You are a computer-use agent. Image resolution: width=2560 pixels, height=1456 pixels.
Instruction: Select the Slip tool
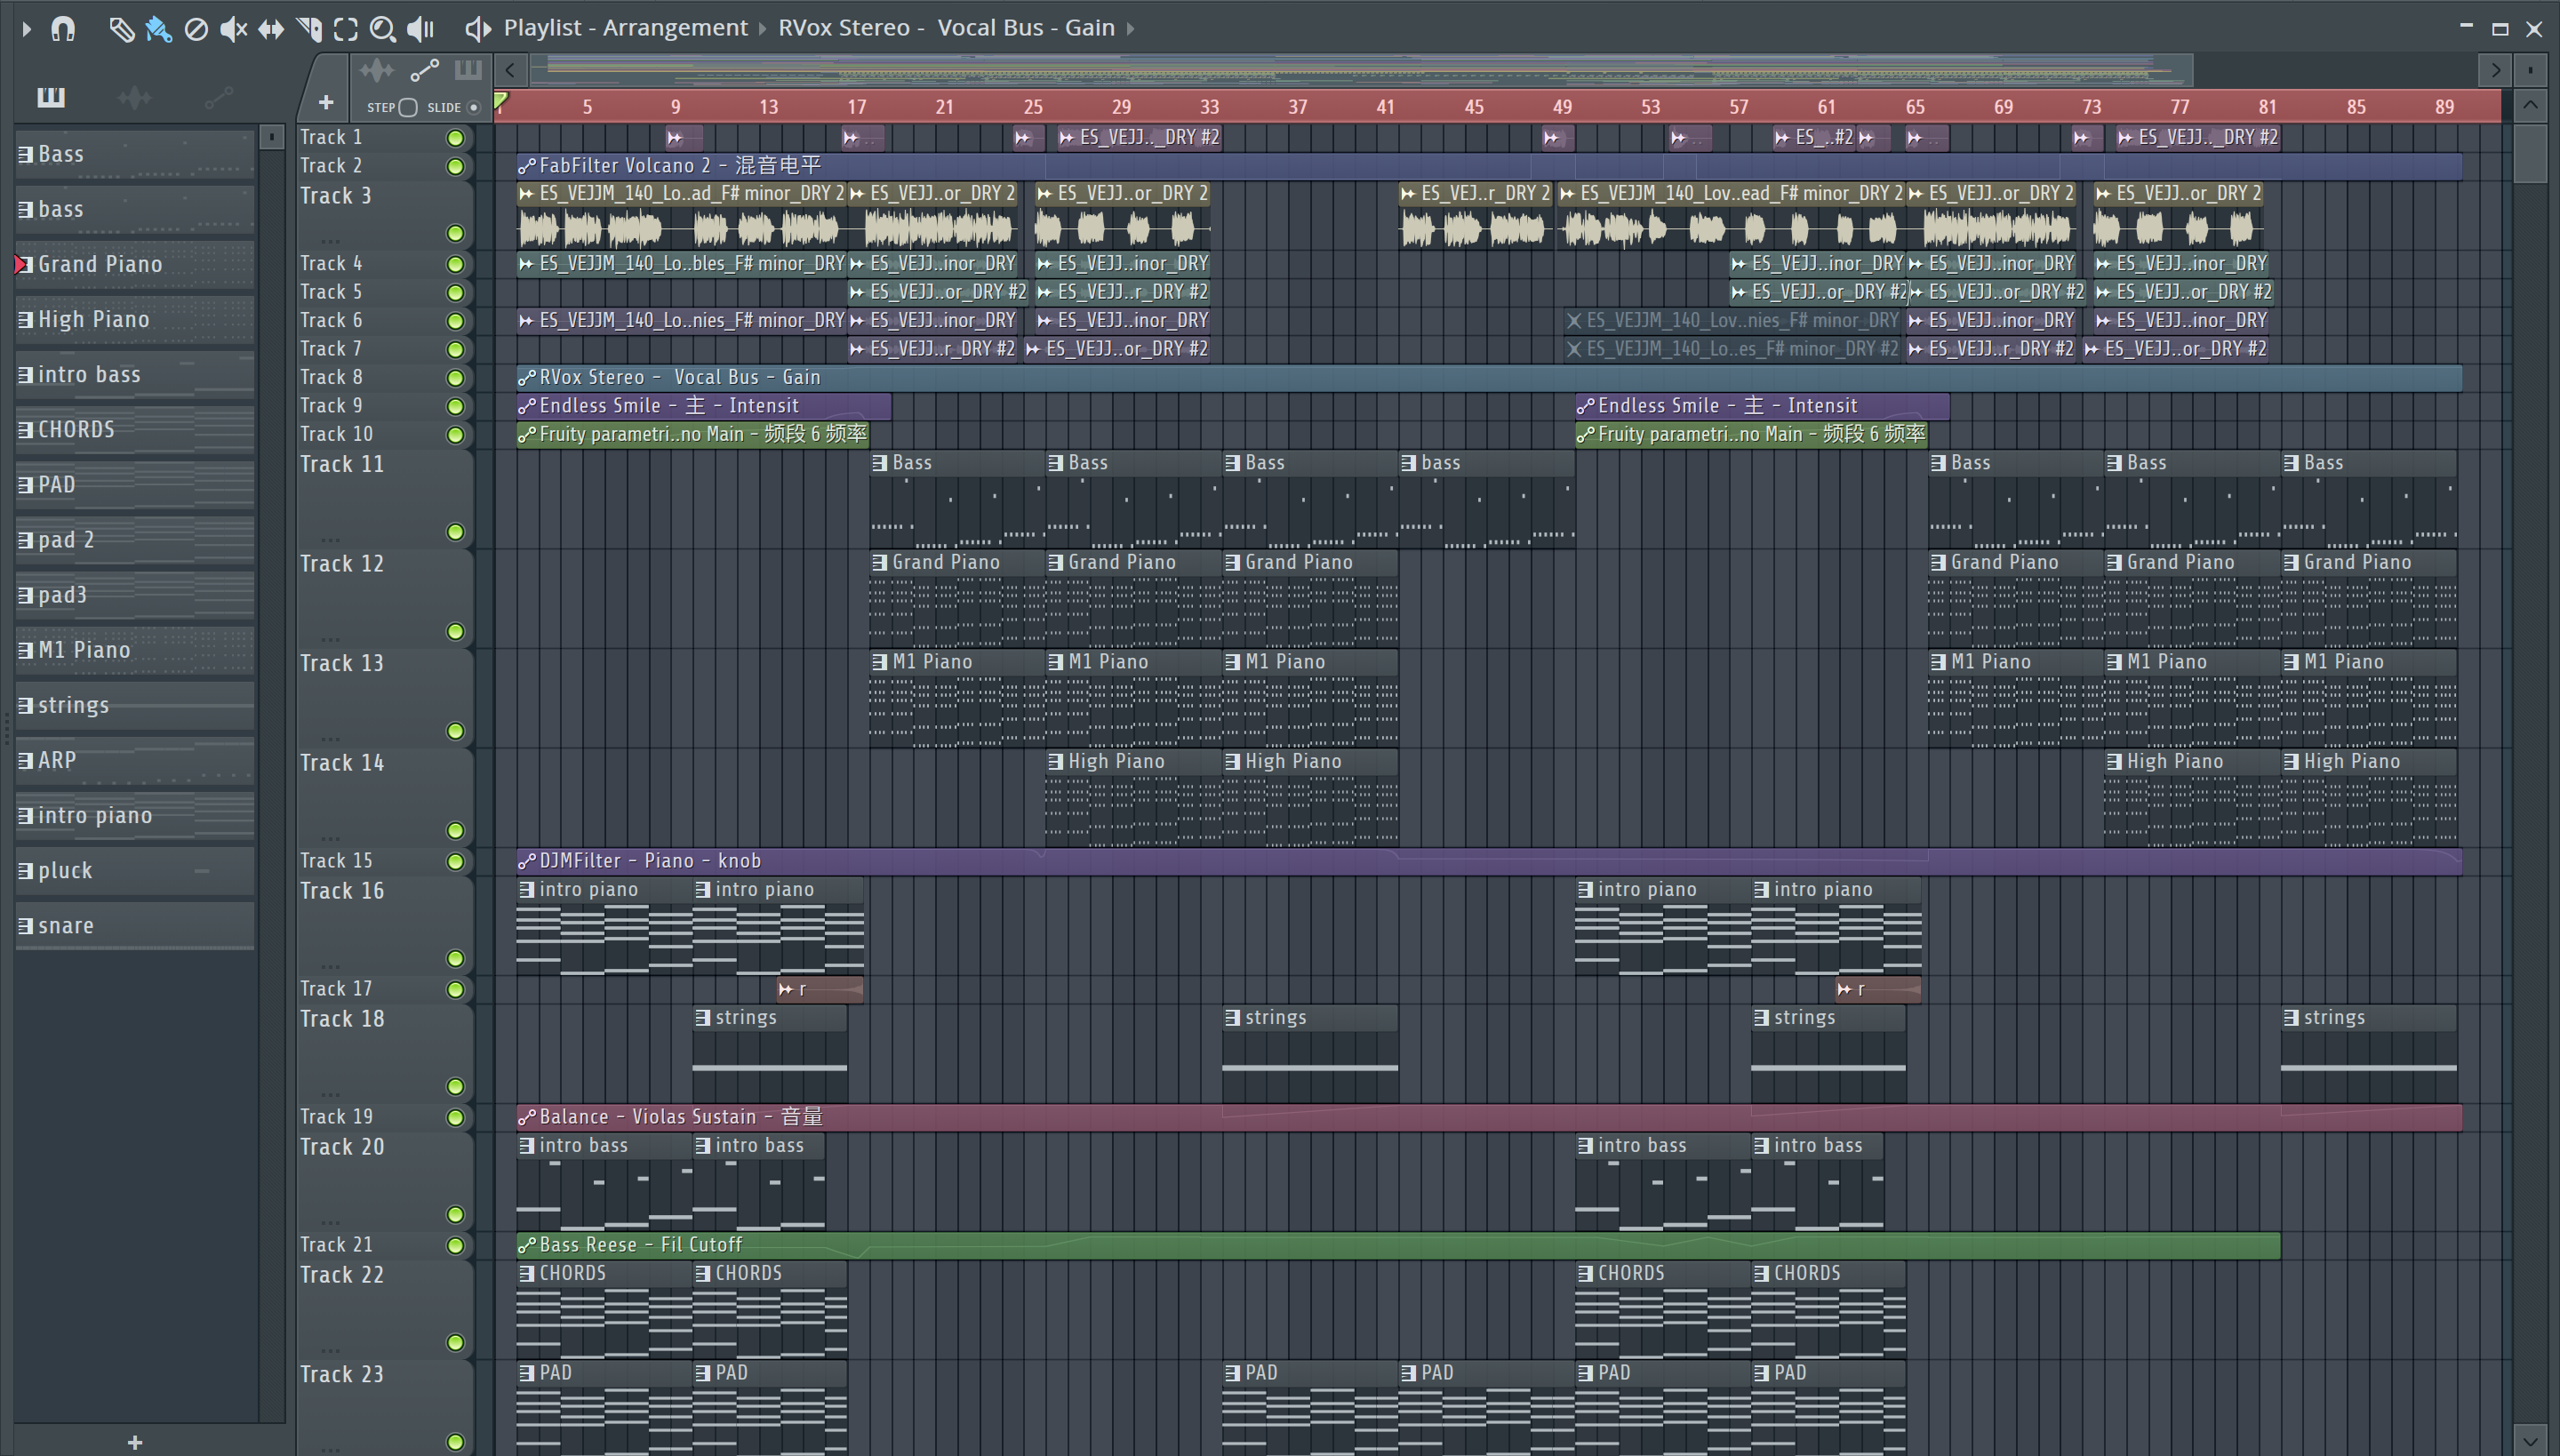[x=271, y=29]
